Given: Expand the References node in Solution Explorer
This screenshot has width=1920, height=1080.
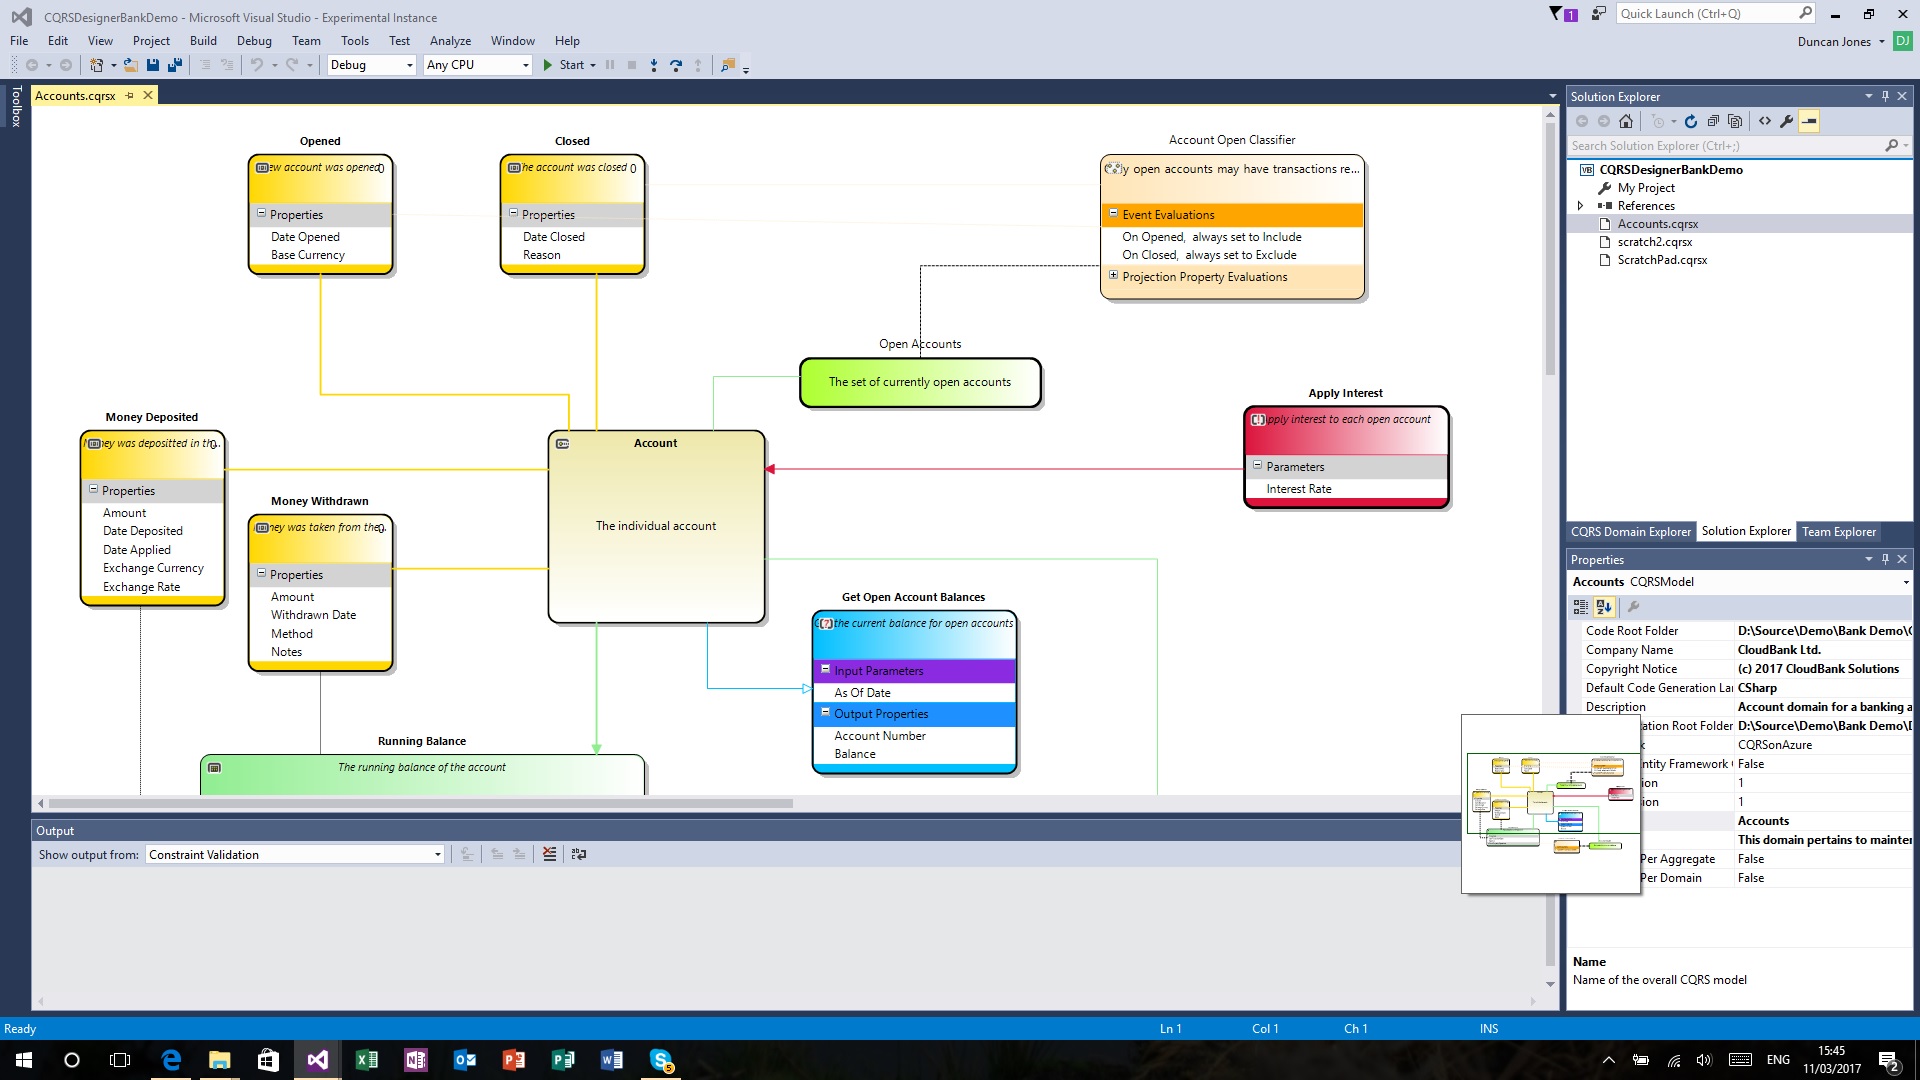Looking at the screenshot, I should (x=1580, y=206).
